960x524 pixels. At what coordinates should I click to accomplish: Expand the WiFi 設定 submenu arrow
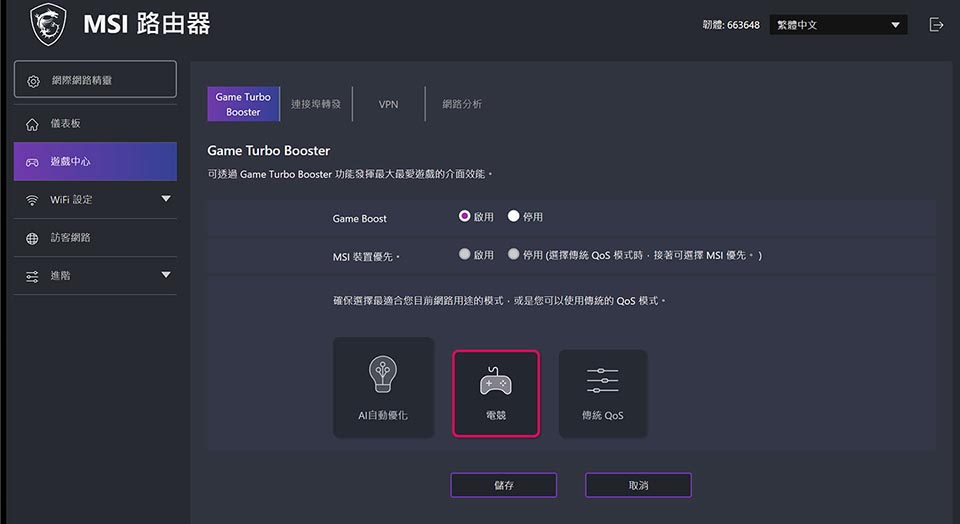pos(165,199)
